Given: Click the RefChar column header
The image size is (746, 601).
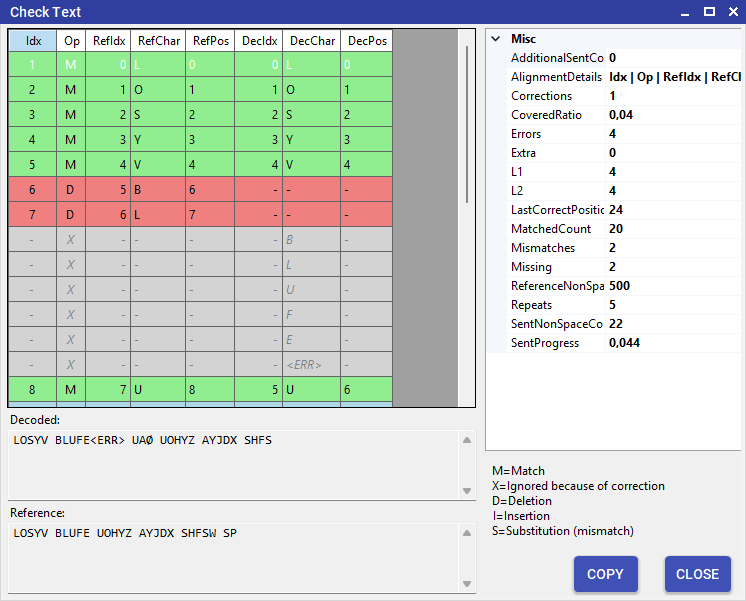Looking at the screenshot, I should pos(158,41).
